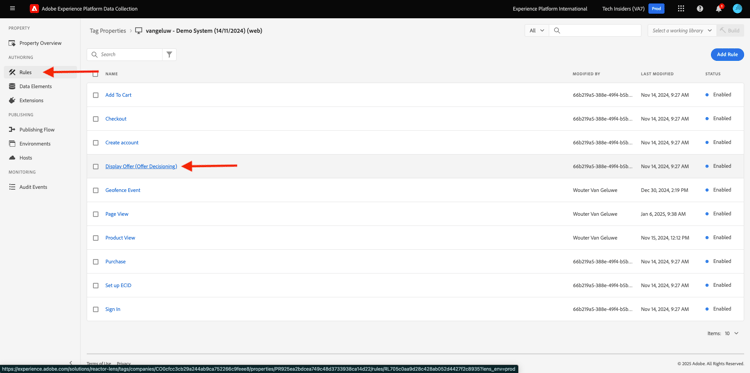750x373 pixels.
Task: Select the Create account checkbox
Action: point(96,143)
